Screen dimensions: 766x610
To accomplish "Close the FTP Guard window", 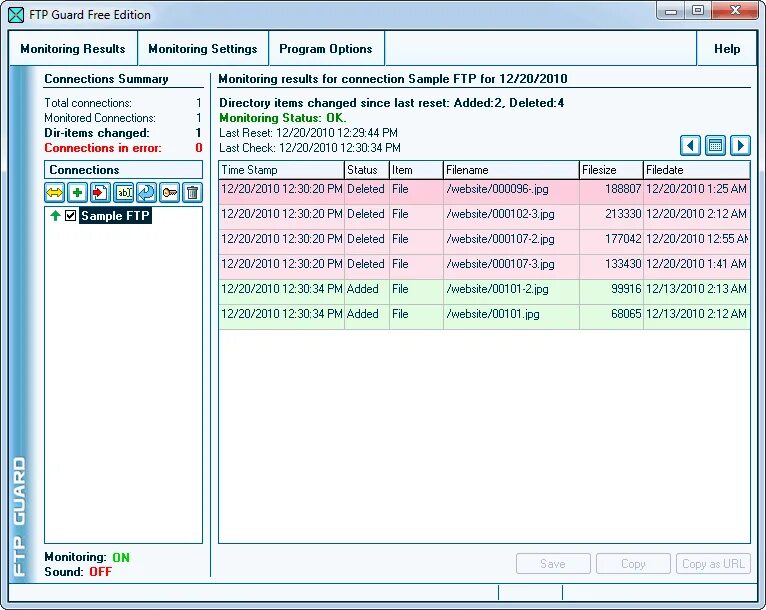I will pos(735,11).
